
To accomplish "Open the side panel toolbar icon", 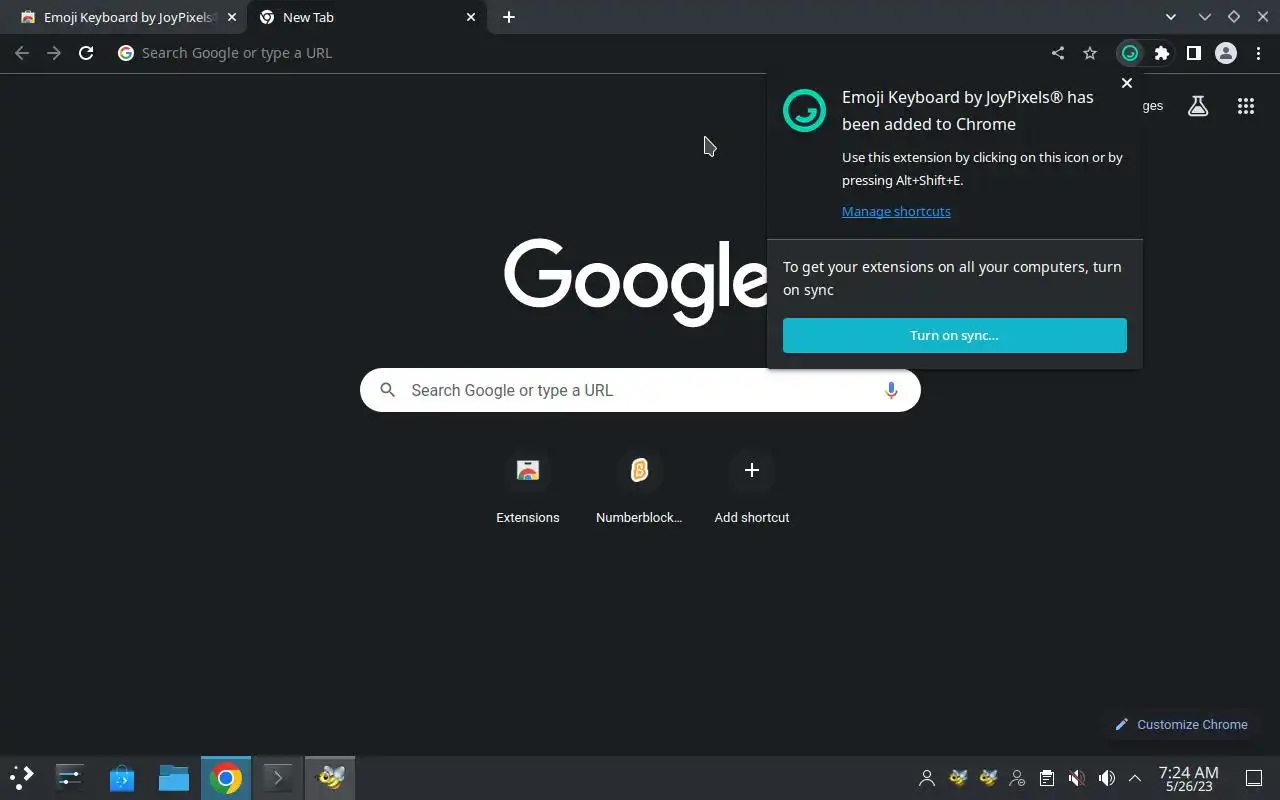I will click(1194, 53).
